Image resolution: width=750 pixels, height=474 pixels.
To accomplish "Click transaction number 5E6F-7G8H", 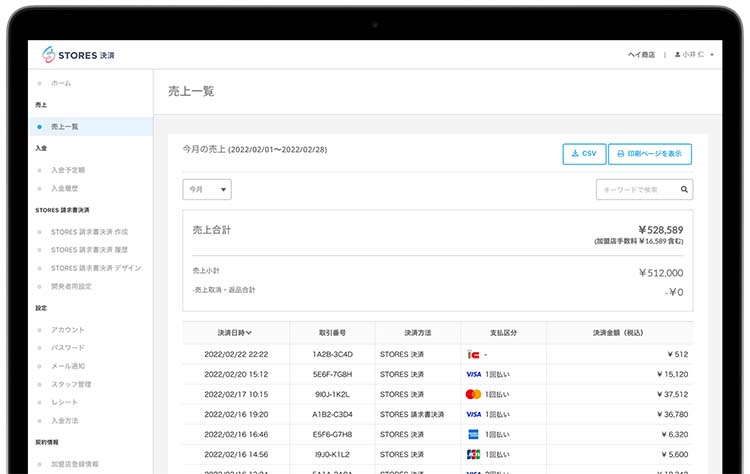I will click(332, 375).
